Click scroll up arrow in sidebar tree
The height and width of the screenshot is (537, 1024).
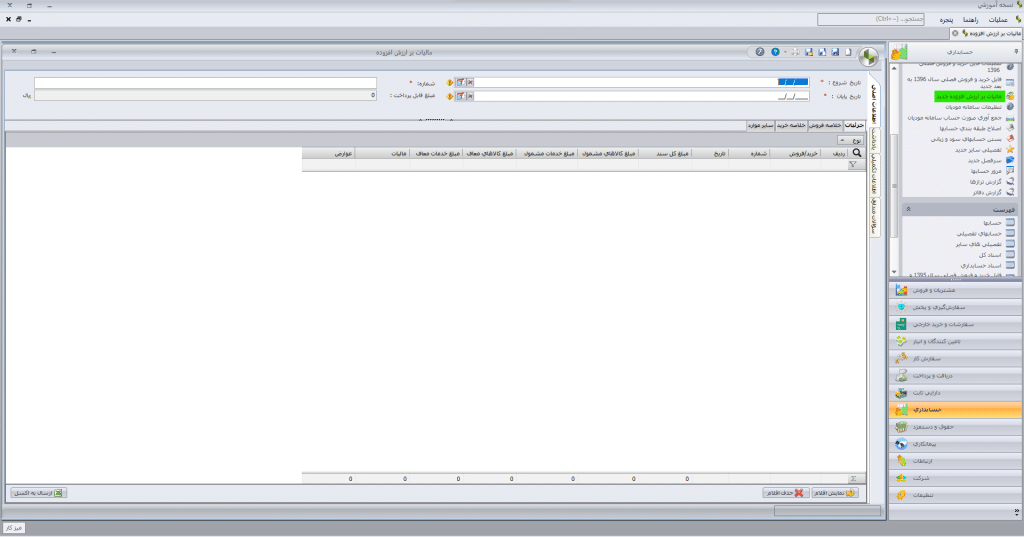click(894, 68)
